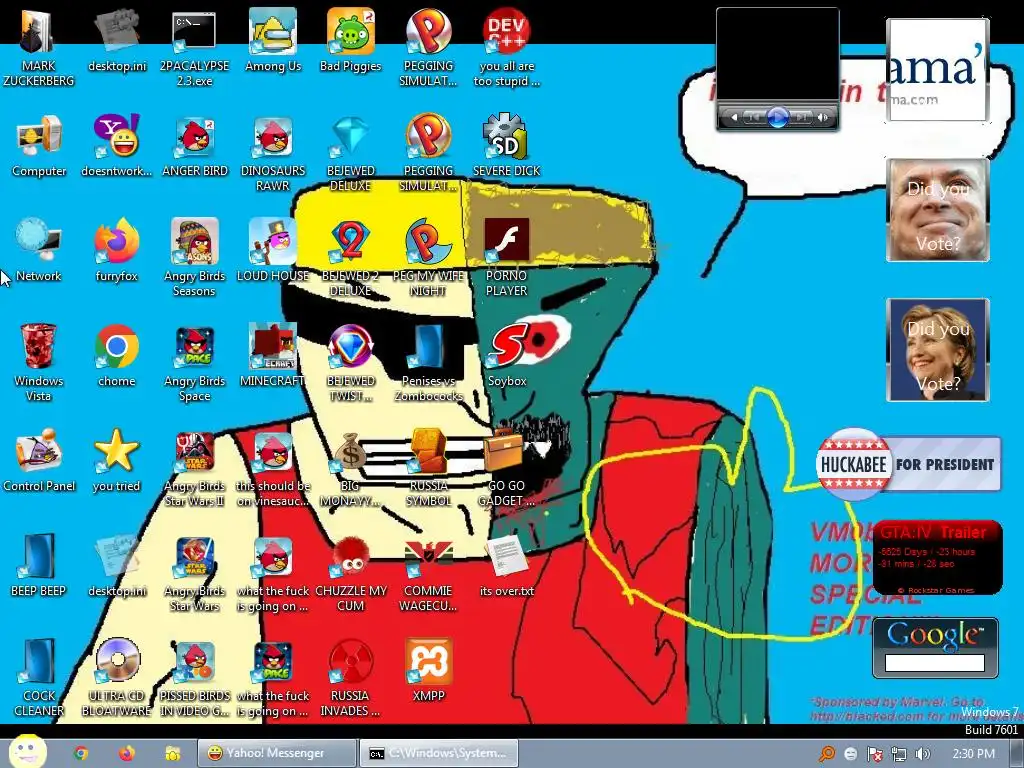This screenshot has height=768, width=1024.
Task: Click play on the media player gadget
Action: click(x=778, y=117)
